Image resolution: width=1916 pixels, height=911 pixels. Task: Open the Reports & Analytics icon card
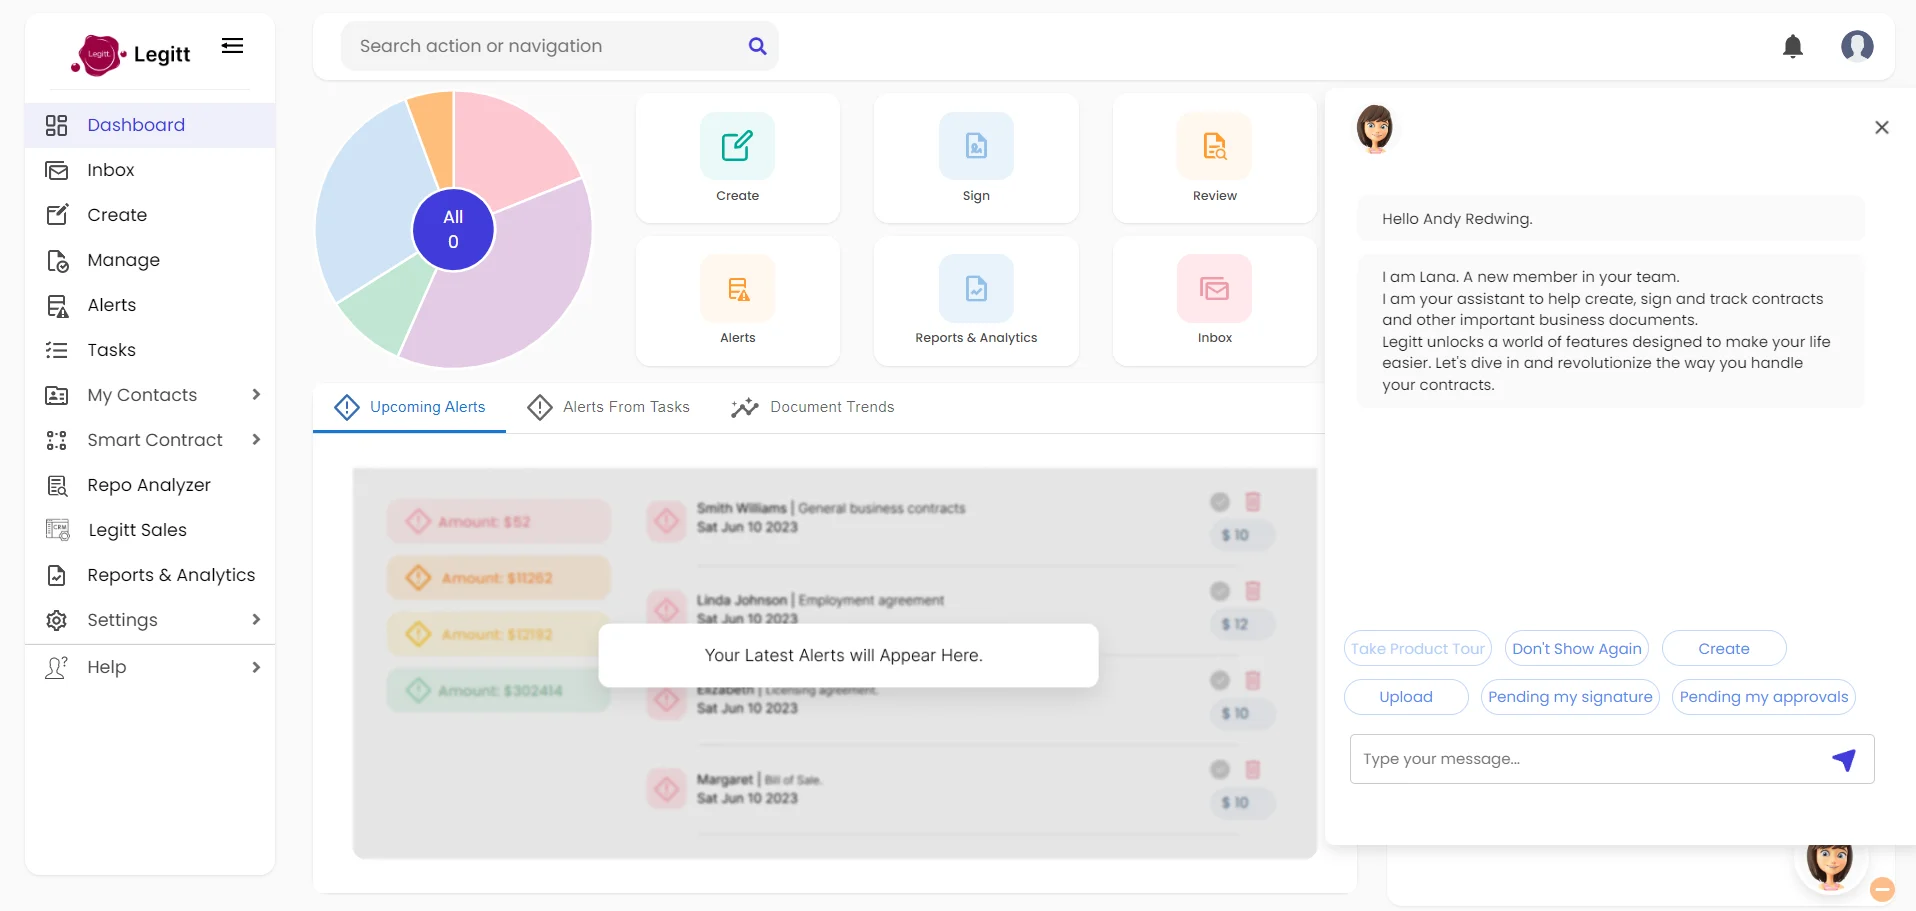[976, 288]
